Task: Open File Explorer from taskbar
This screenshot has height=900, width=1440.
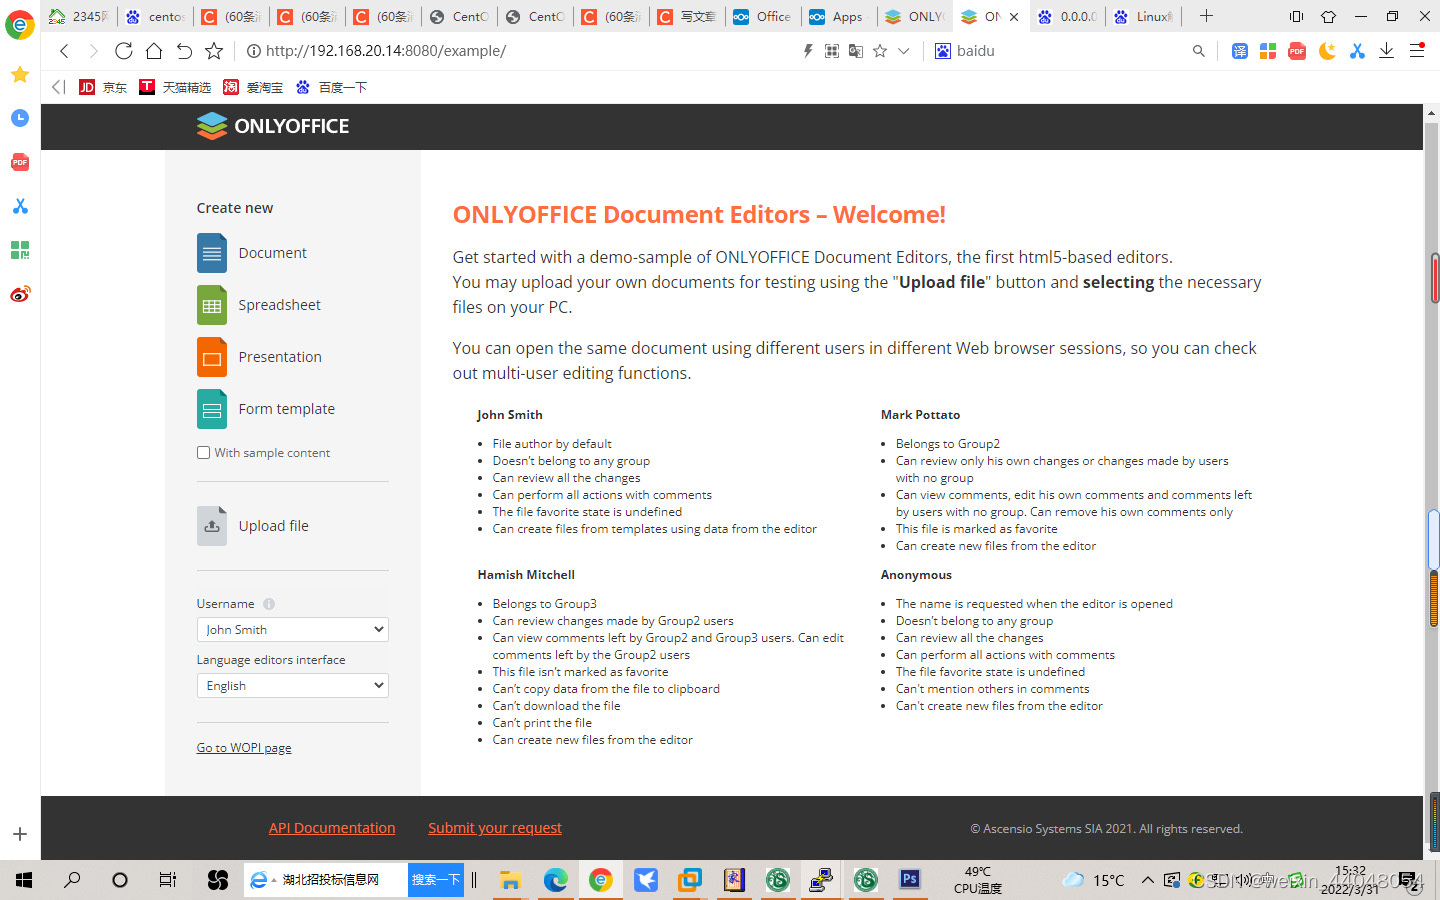Action: tap(510, 880)
